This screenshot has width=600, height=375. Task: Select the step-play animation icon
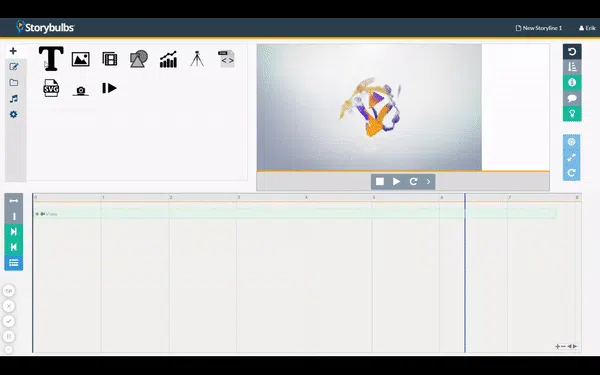[109, 88]
